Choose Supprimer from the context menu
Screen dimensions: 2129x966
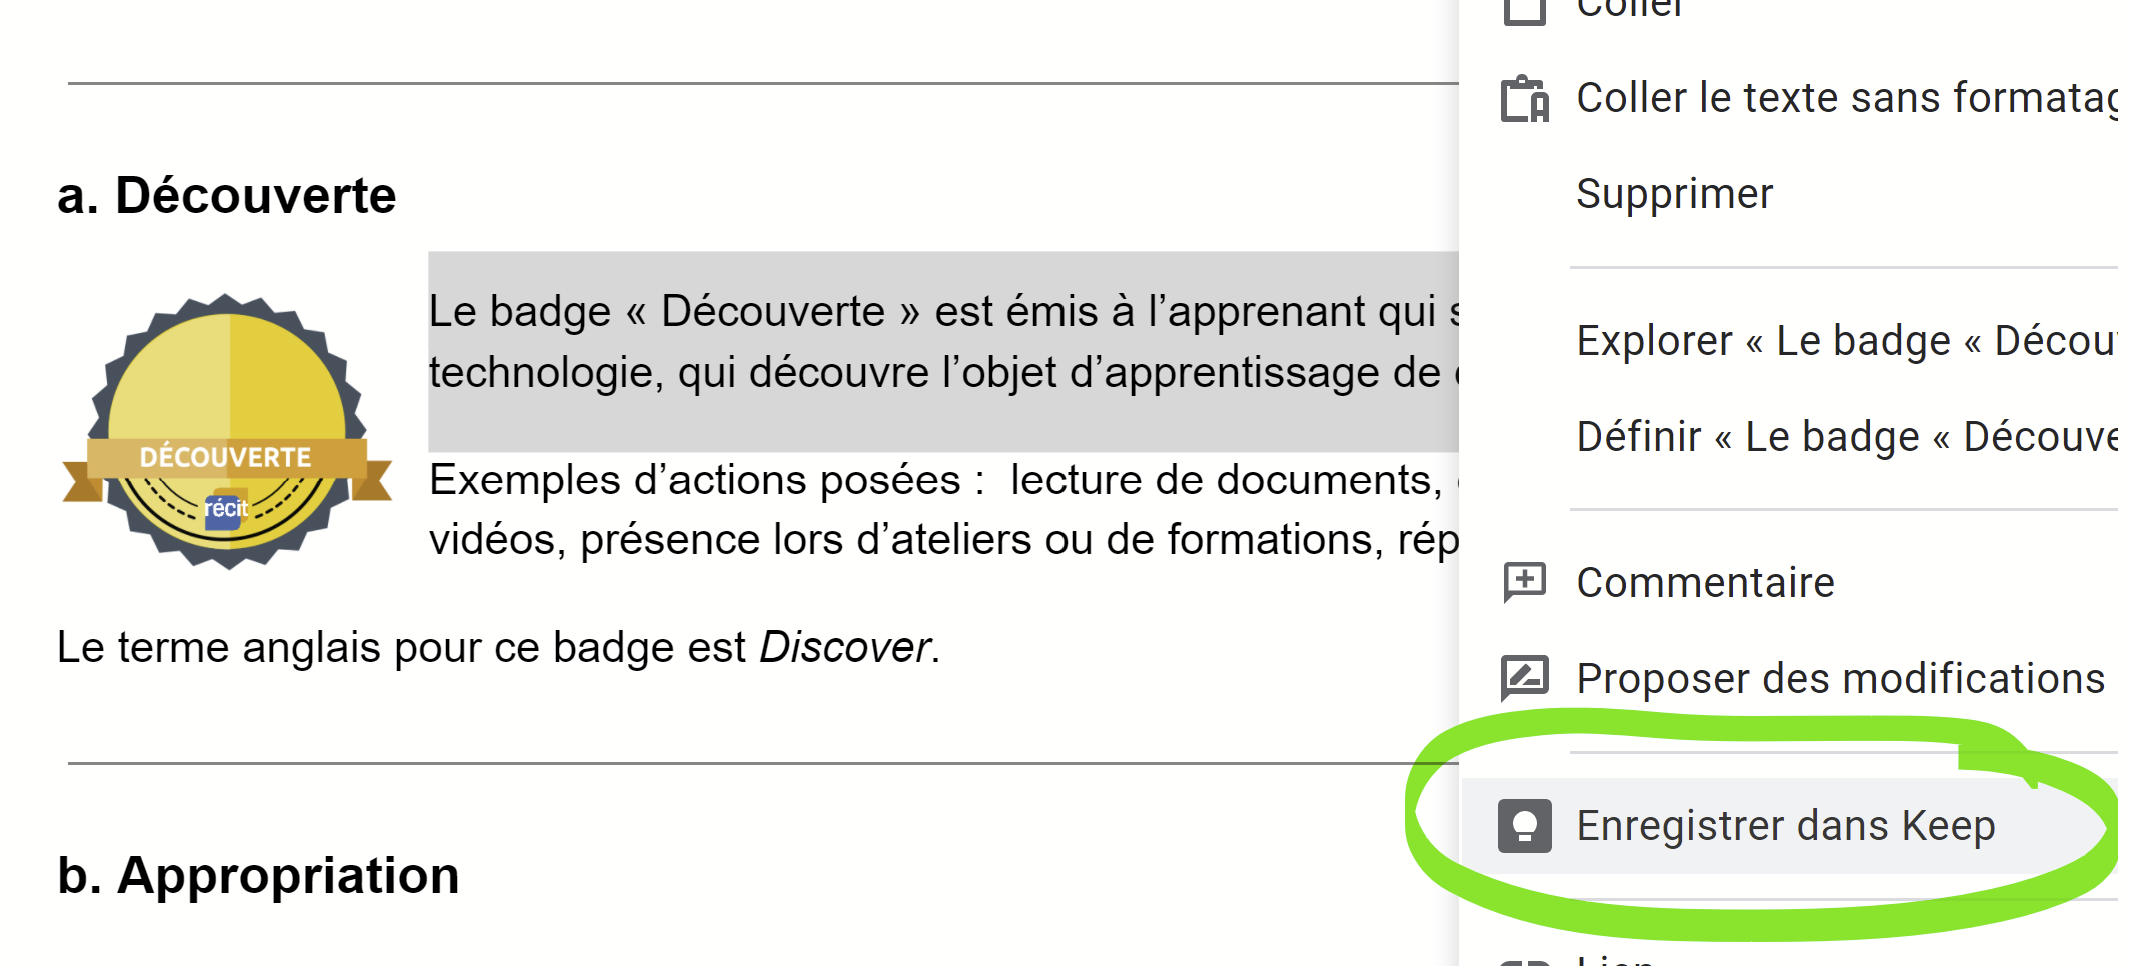point(1675,193)
